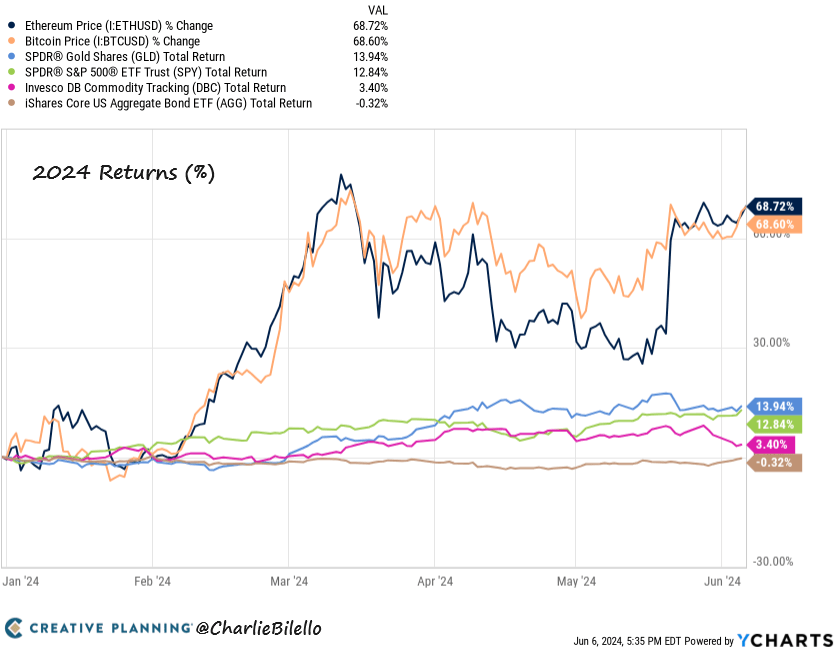835x651 pixels.
Task: Click the 13.94% gold end-of-line flag
Action: pyautogui.click(x=775, y=406)
